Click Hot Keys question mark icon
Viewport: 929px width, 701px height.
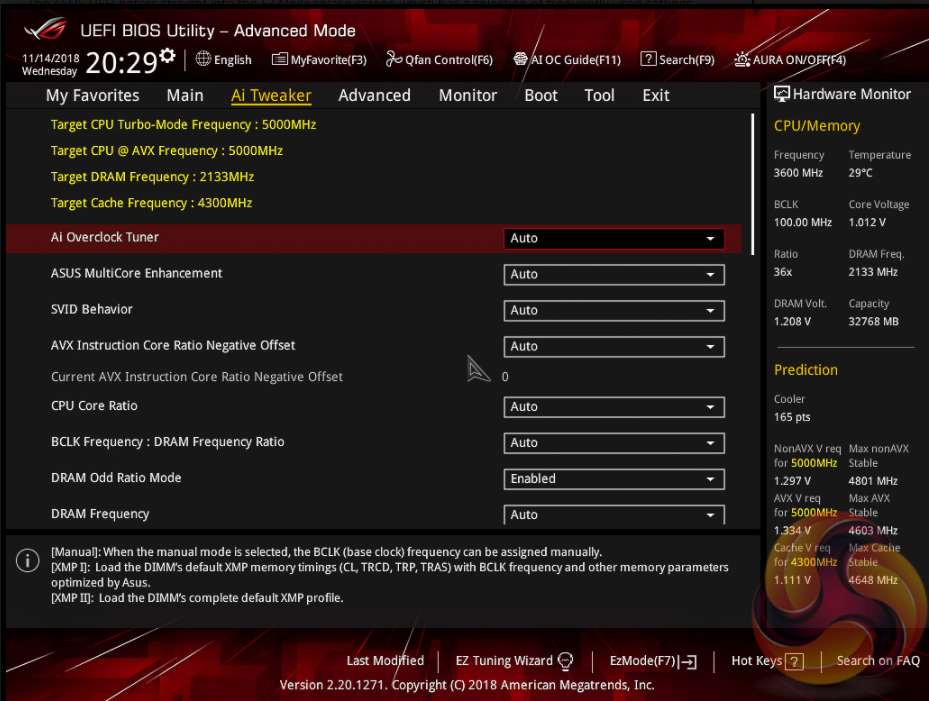coord(795,661)
